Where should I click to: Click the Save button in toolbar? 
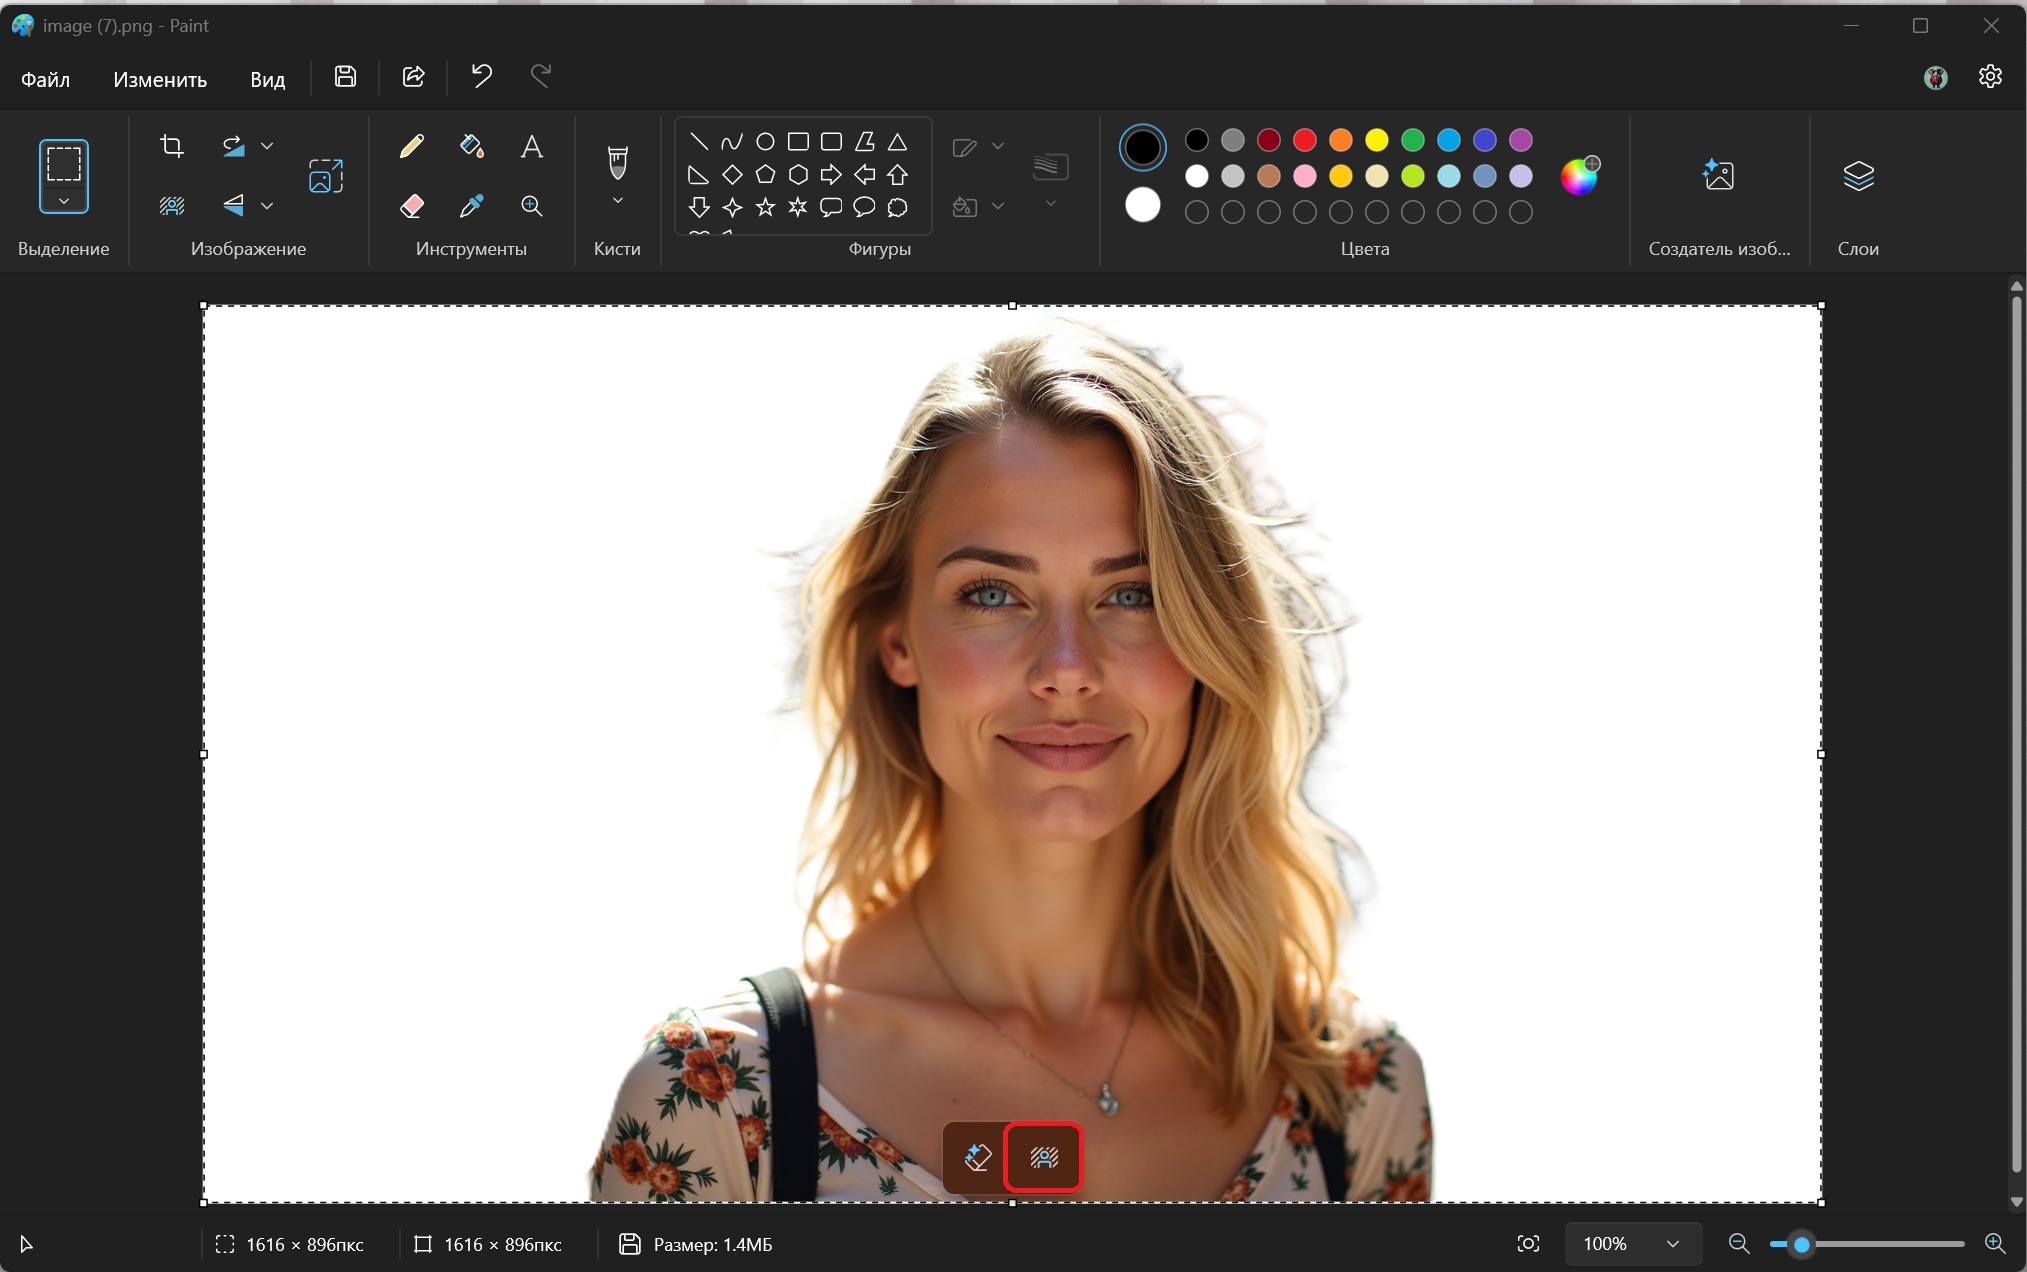[345, 77]
